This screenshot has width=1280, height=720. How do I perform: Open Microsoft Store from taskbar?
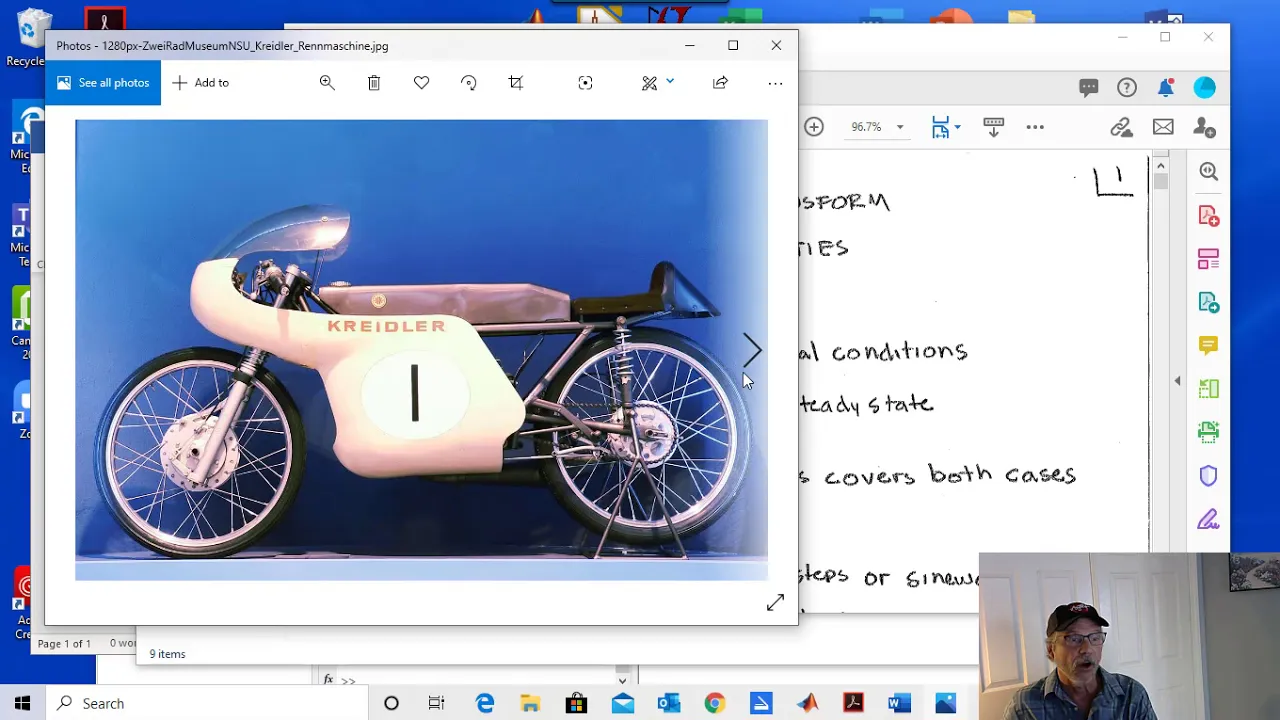(576, 703)
